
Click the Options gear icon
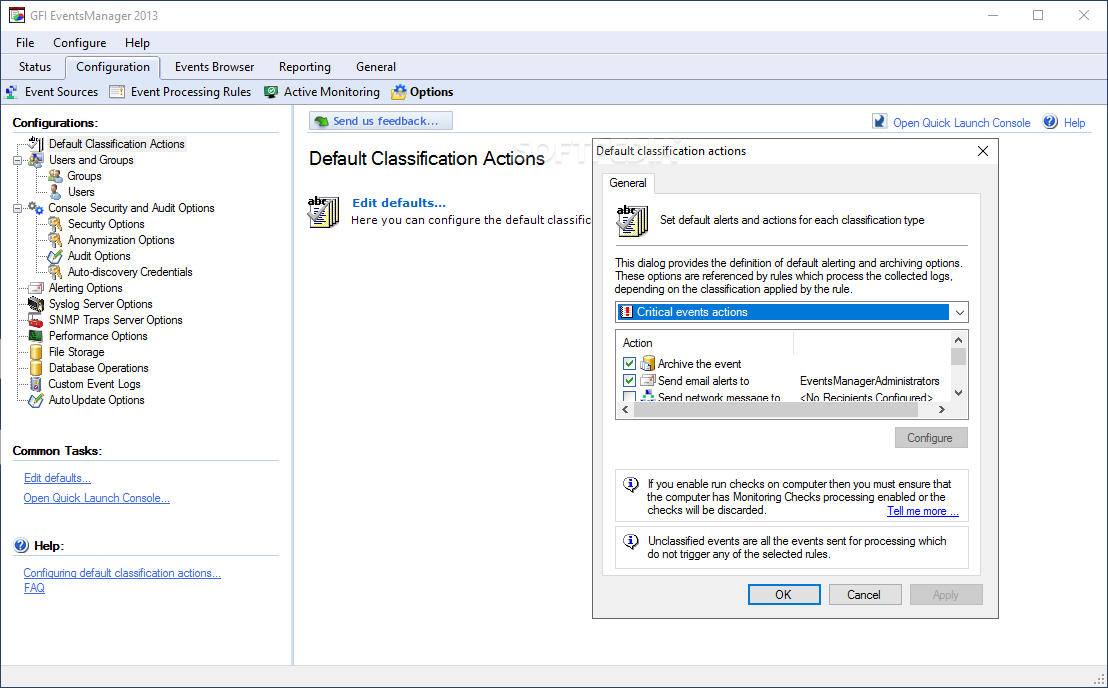tap(399, 92)
